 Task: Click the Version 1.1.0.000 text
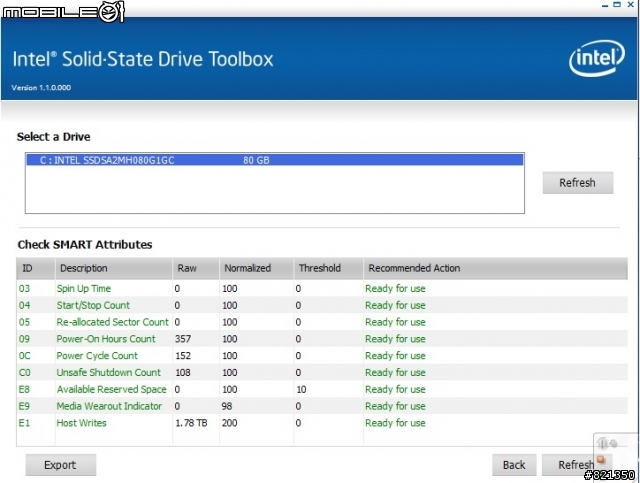[41, 87]
